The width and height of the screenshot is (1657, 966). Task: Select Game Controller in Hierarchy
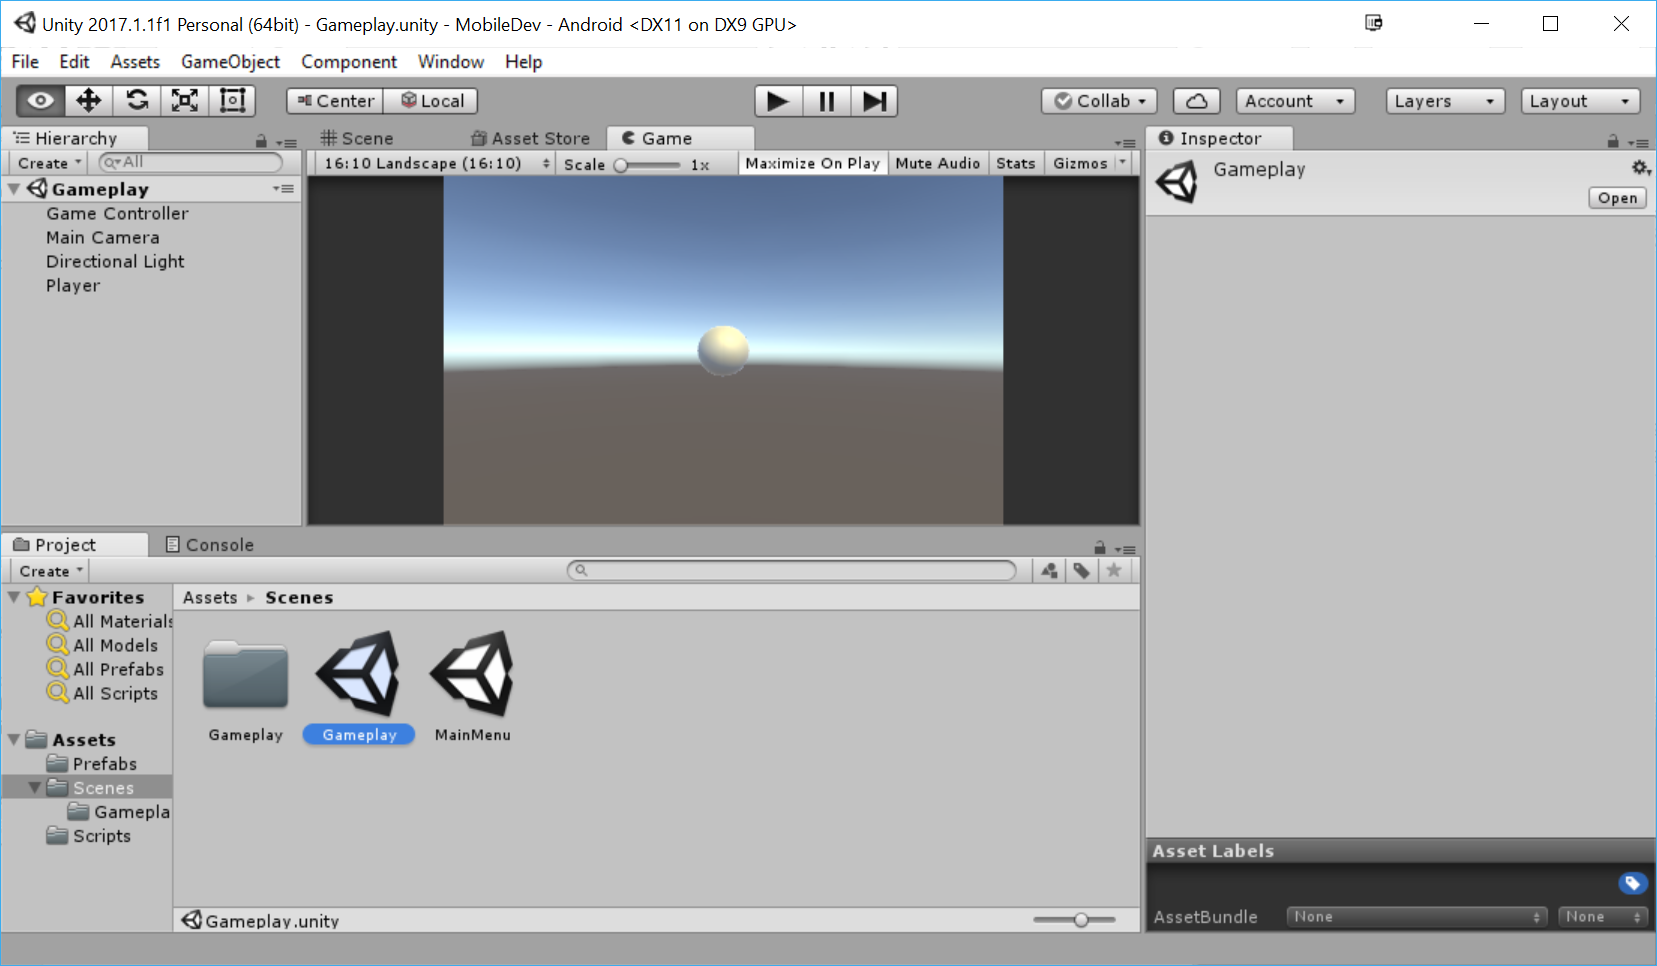click(x=117, y=214)
